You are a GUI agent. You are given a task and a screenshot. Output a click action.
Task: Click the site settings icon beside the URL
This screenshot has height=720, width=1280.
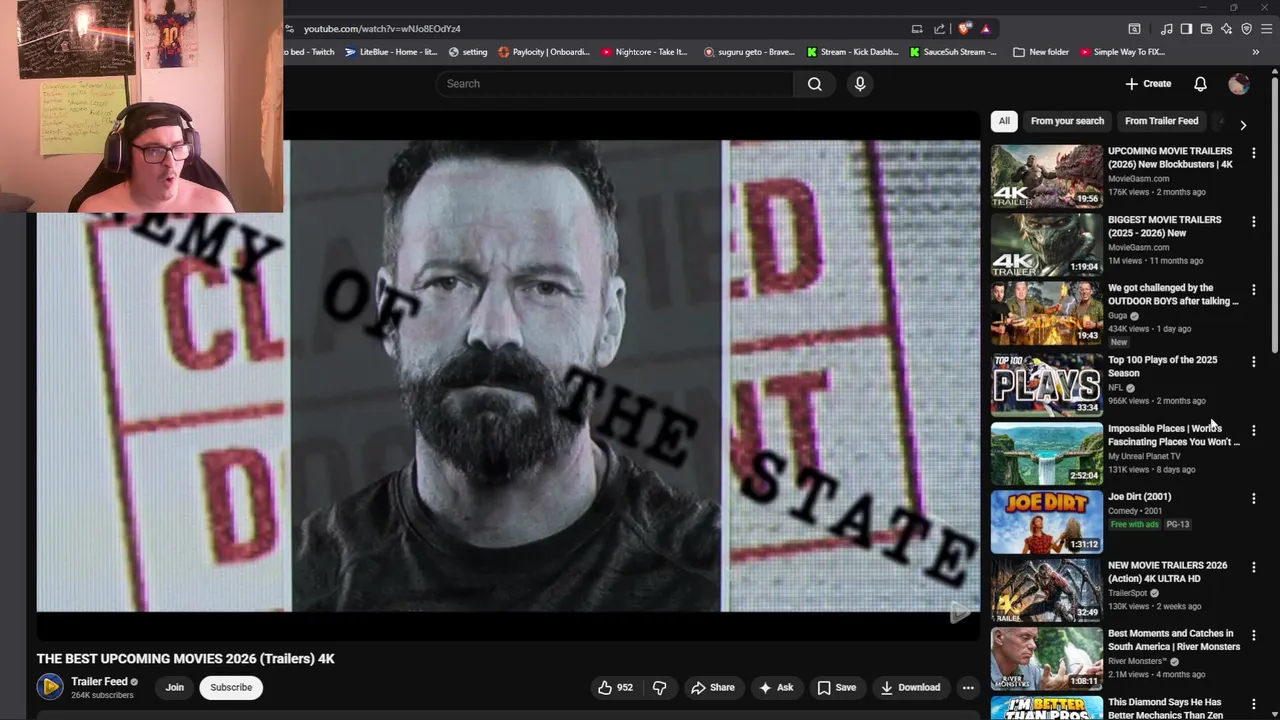pos(289,29)
